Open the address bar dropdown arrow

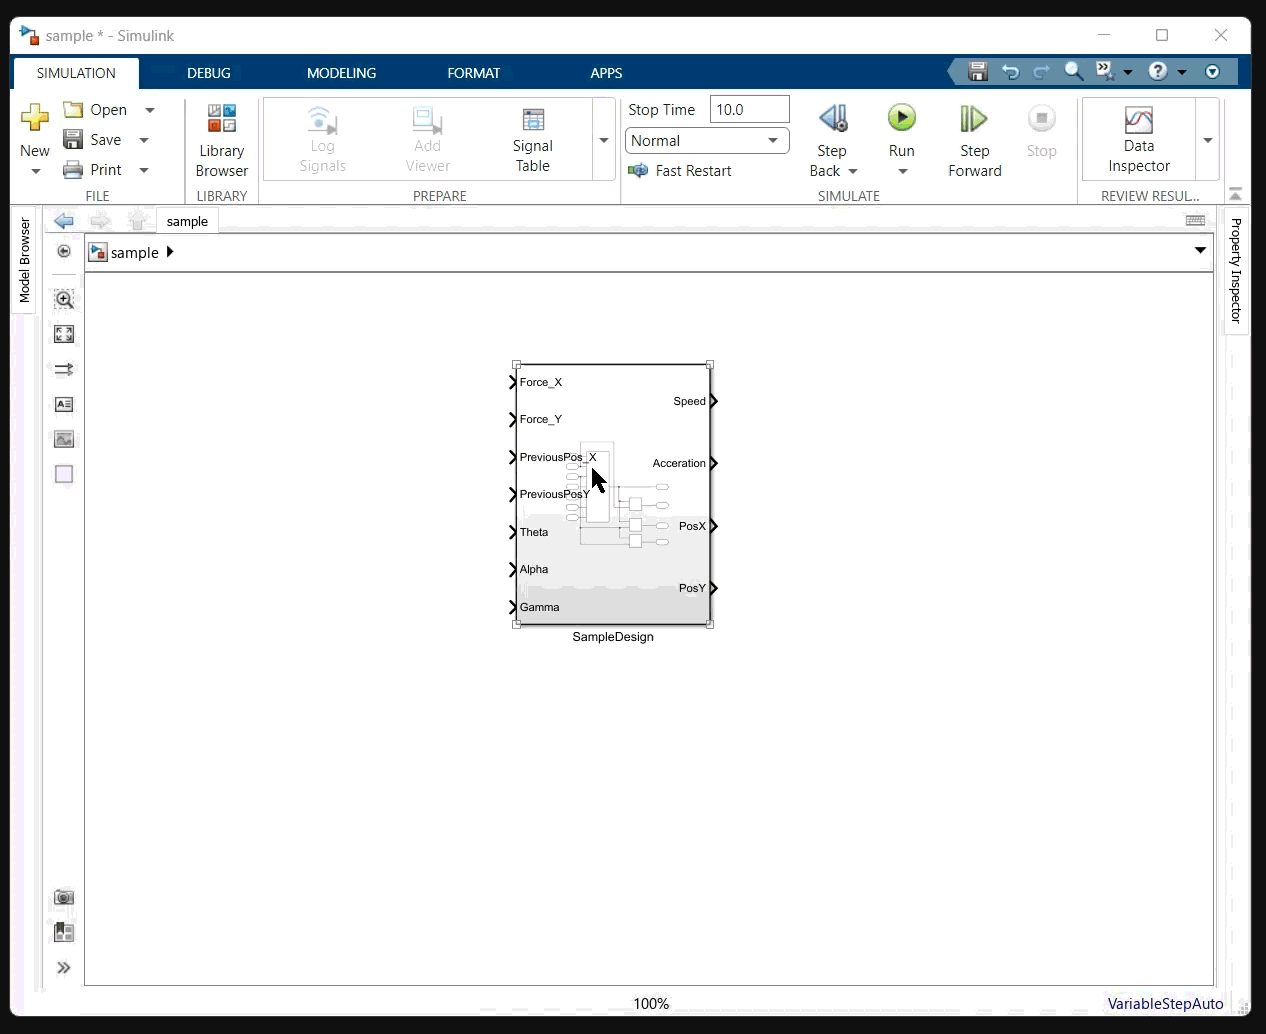point(1200,251)
